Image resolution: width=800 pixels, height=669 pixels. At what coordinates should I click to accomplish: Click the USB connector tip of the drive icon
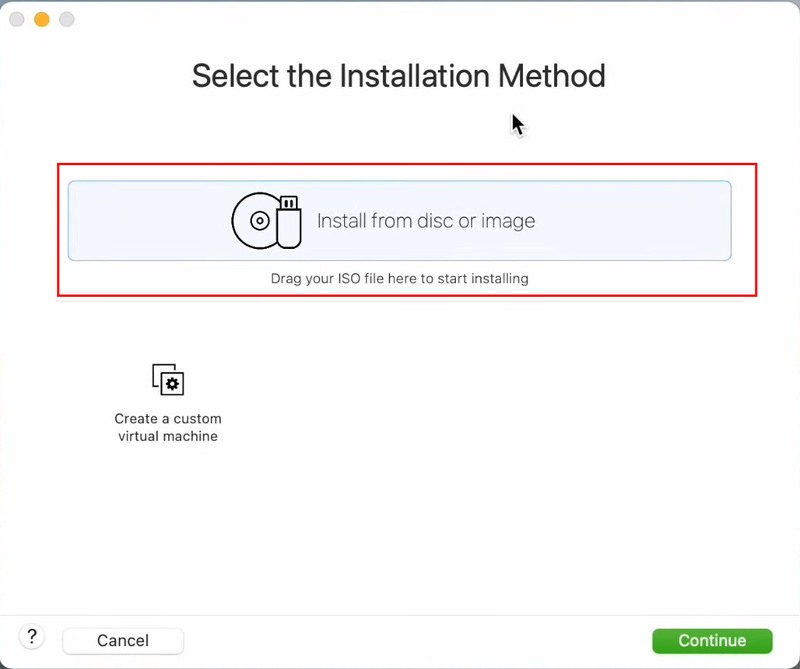[289, 203]
